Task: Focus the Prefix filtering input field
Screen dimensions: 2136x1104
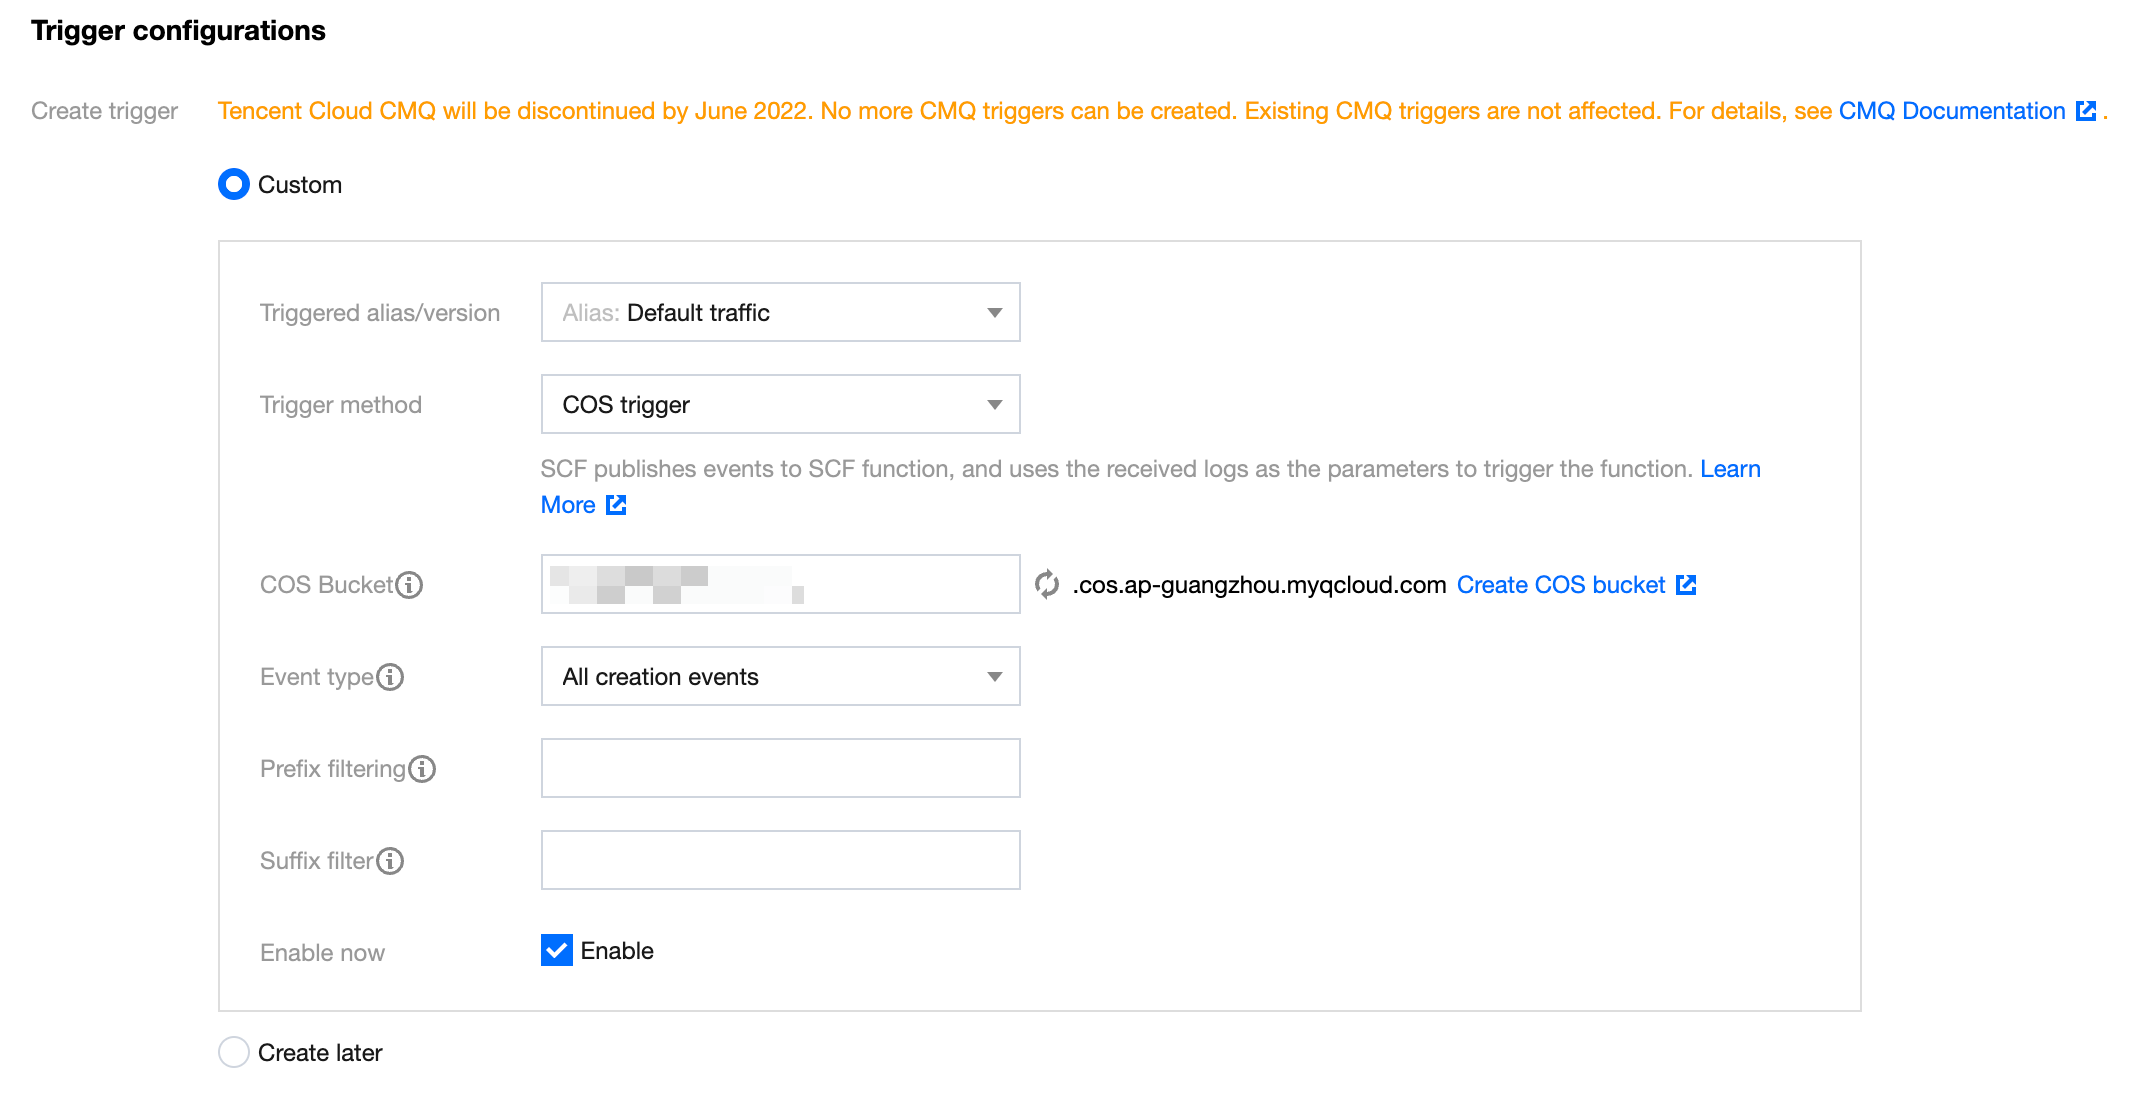Action: point(780,769)
